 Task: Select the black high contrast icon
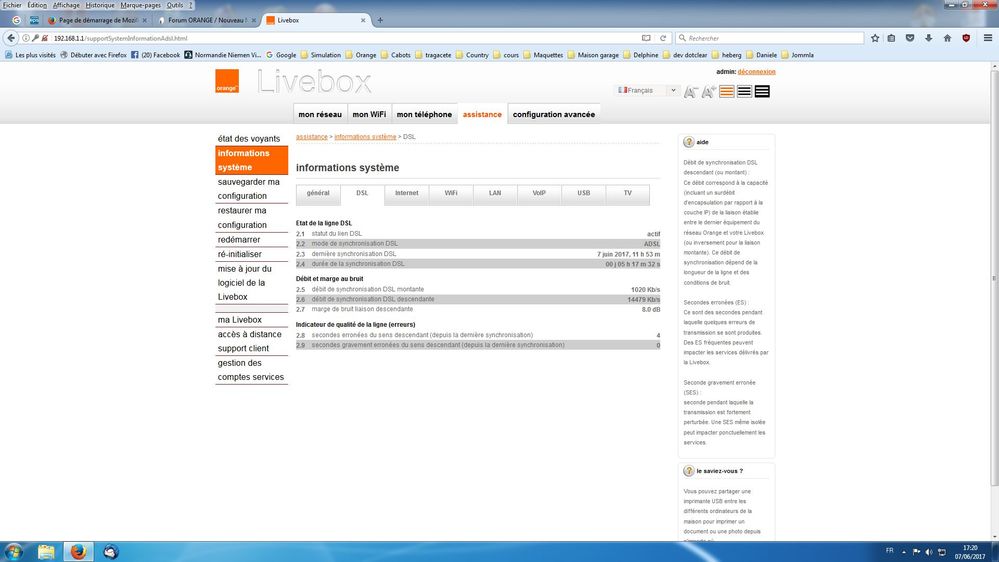[x=762, y=92]
